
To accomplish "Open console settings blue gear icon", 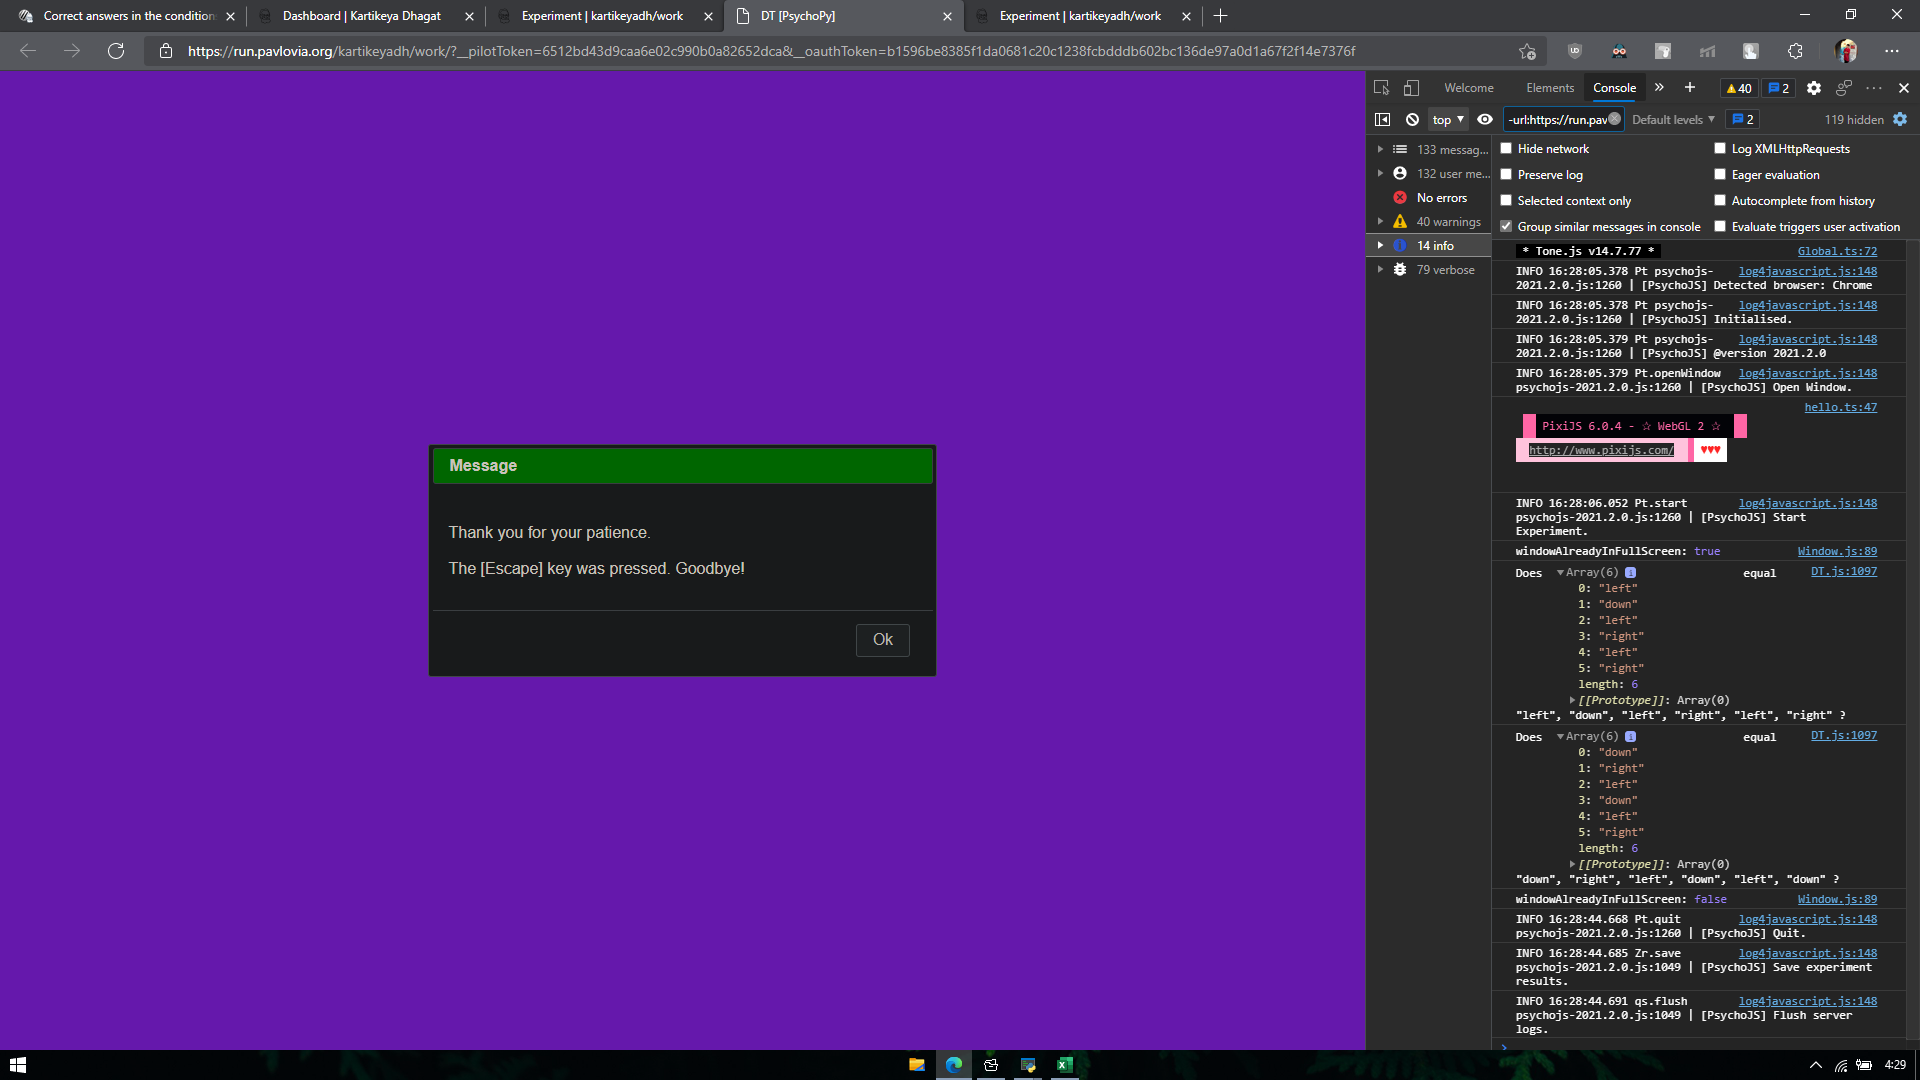I will pos(1900,119).
